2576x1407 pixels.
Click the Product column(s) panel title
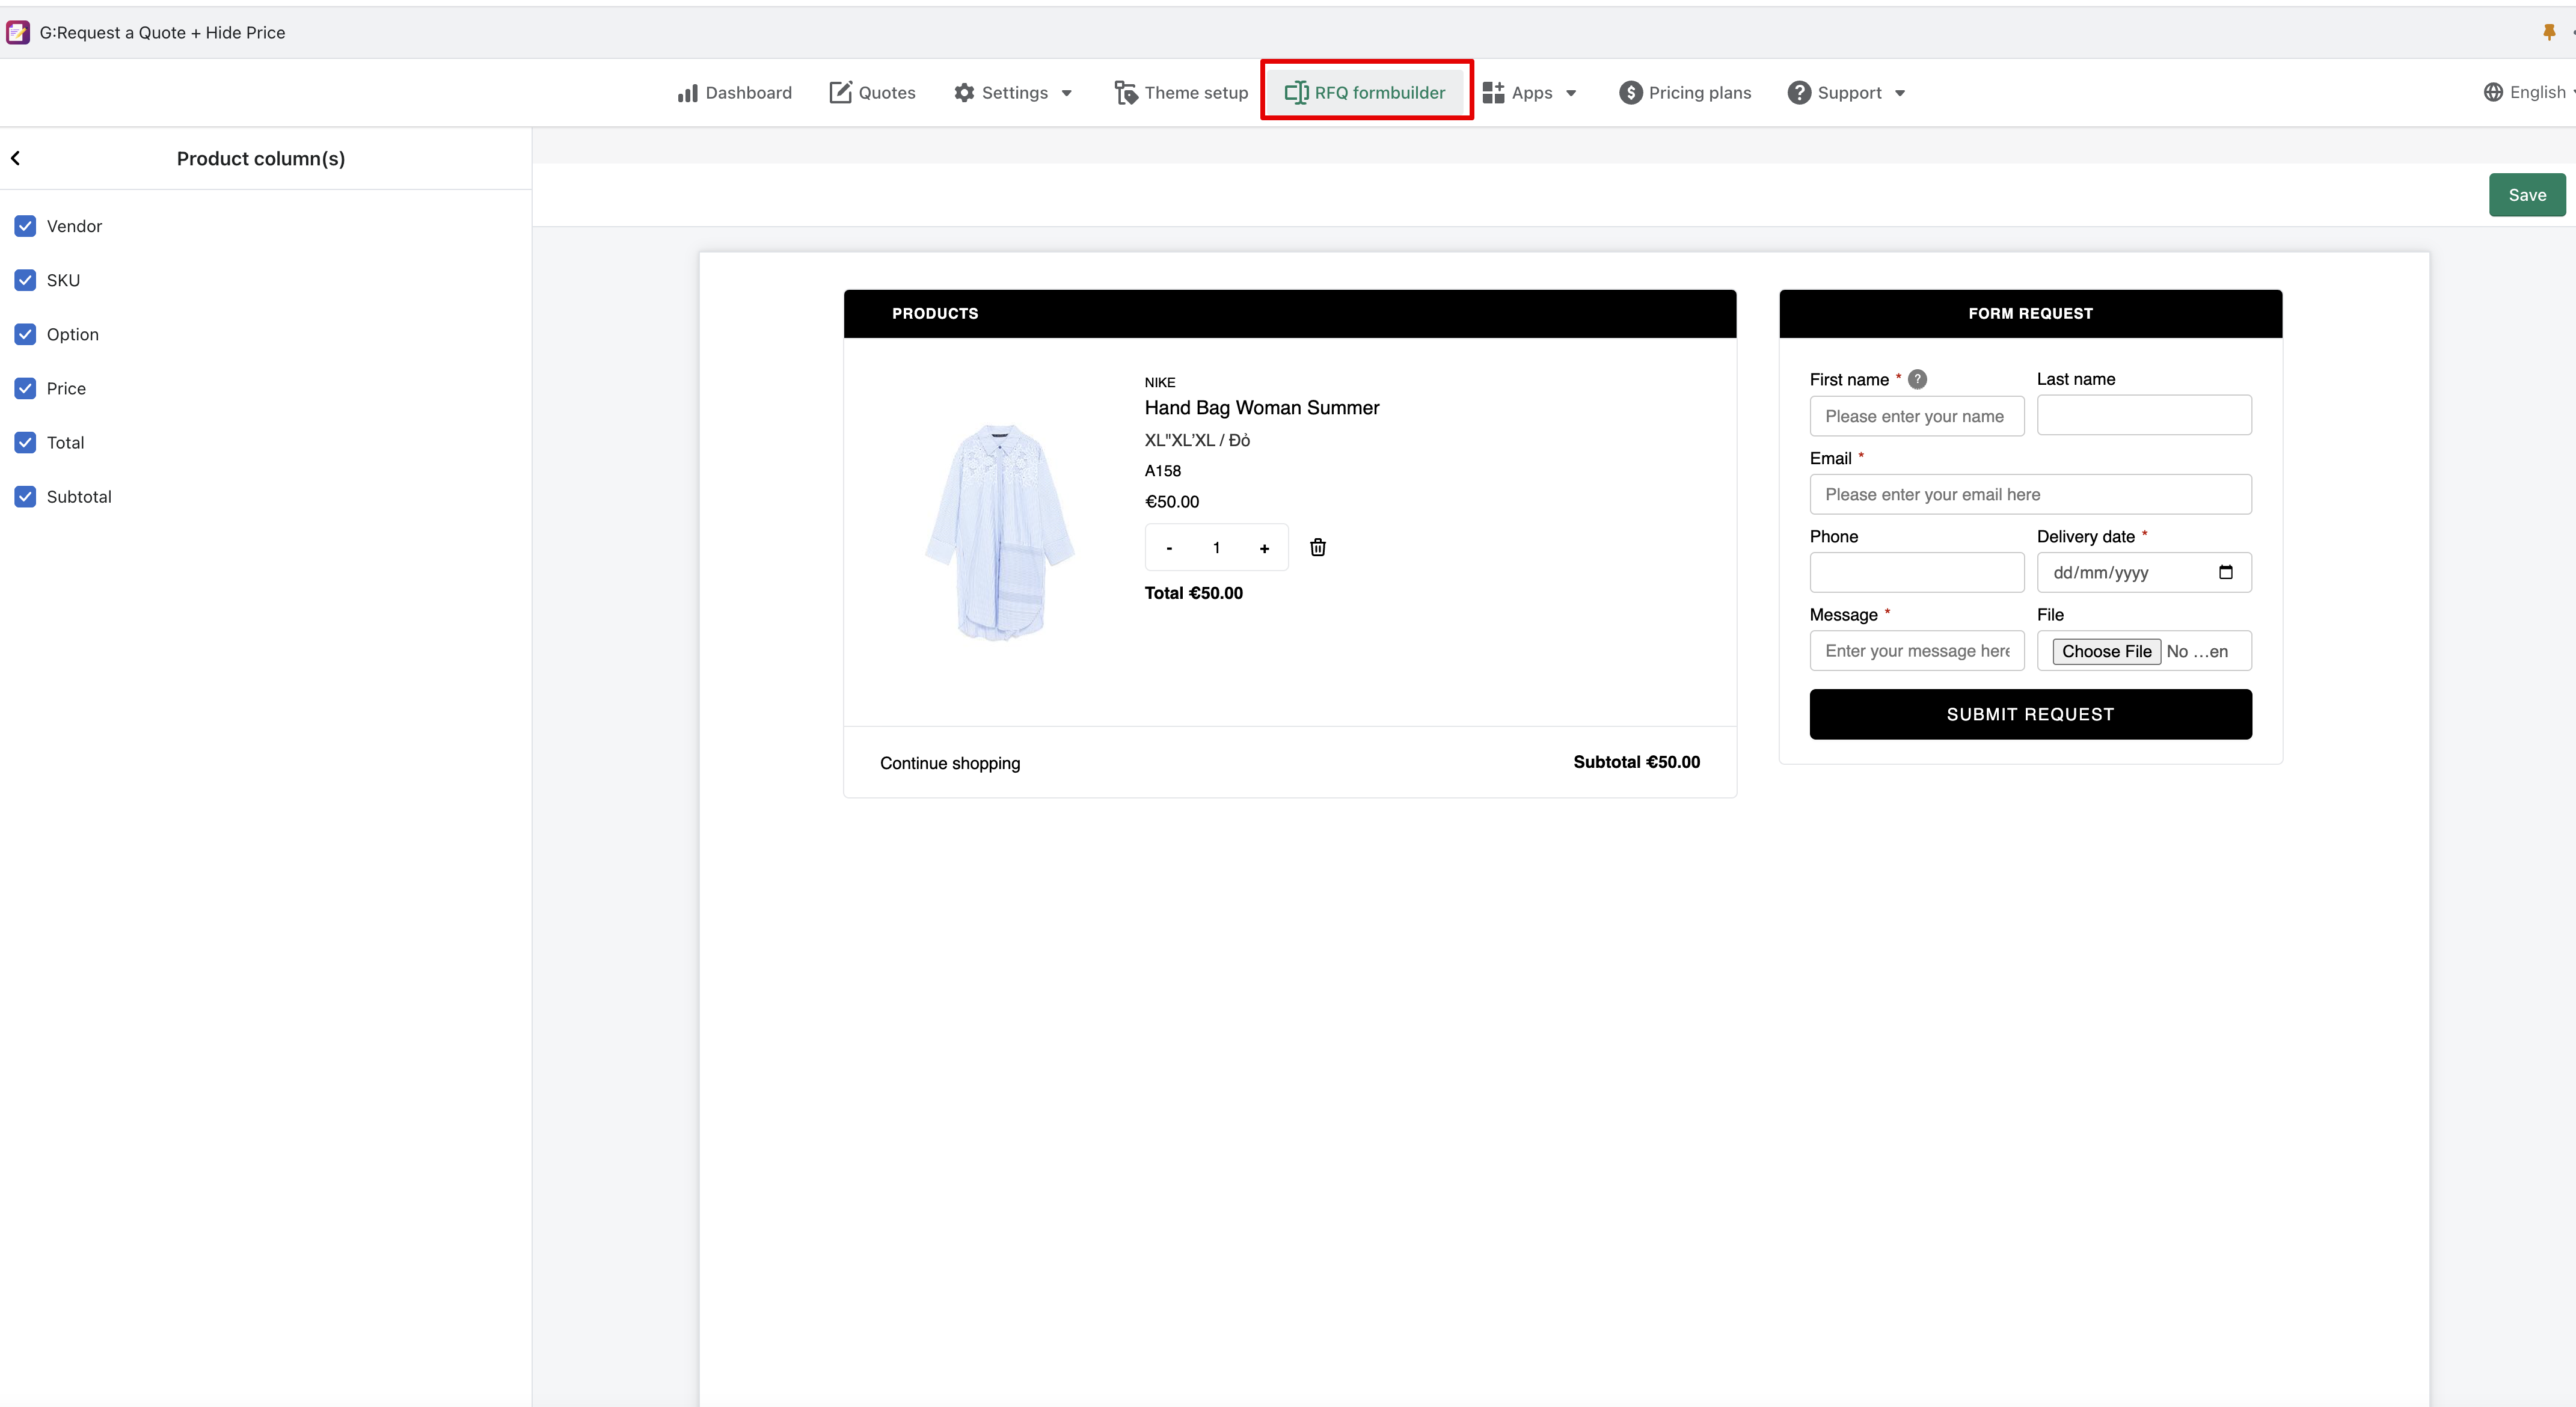pos(261,158)
